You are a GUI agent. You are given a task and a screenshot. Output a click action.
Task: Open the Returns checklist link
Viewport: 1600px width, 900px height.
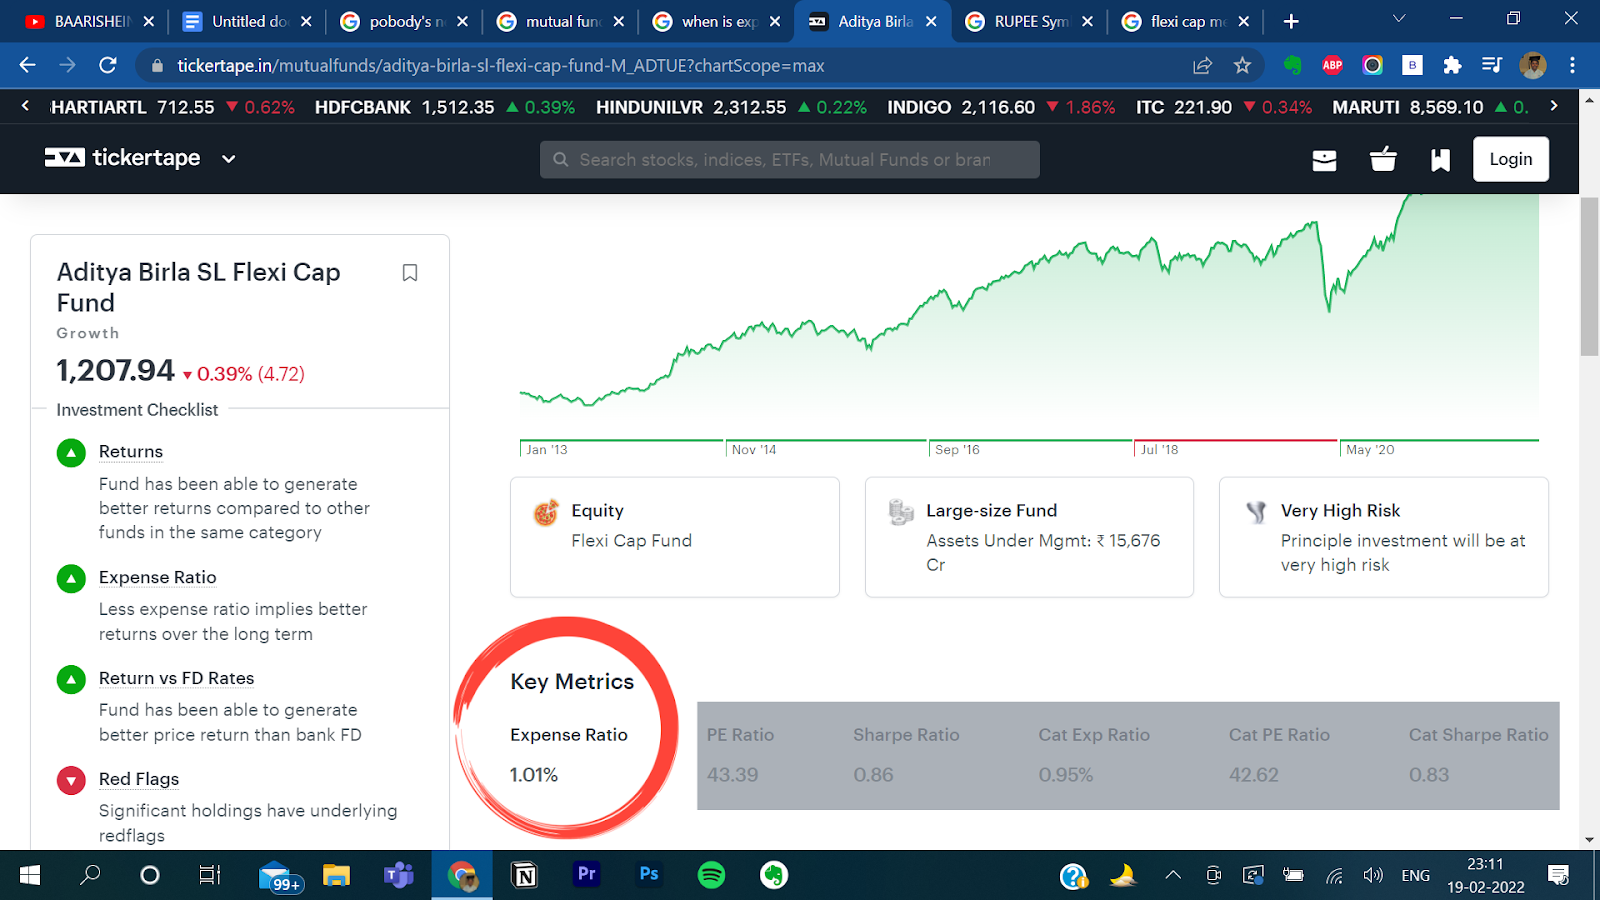coord(131,452)
